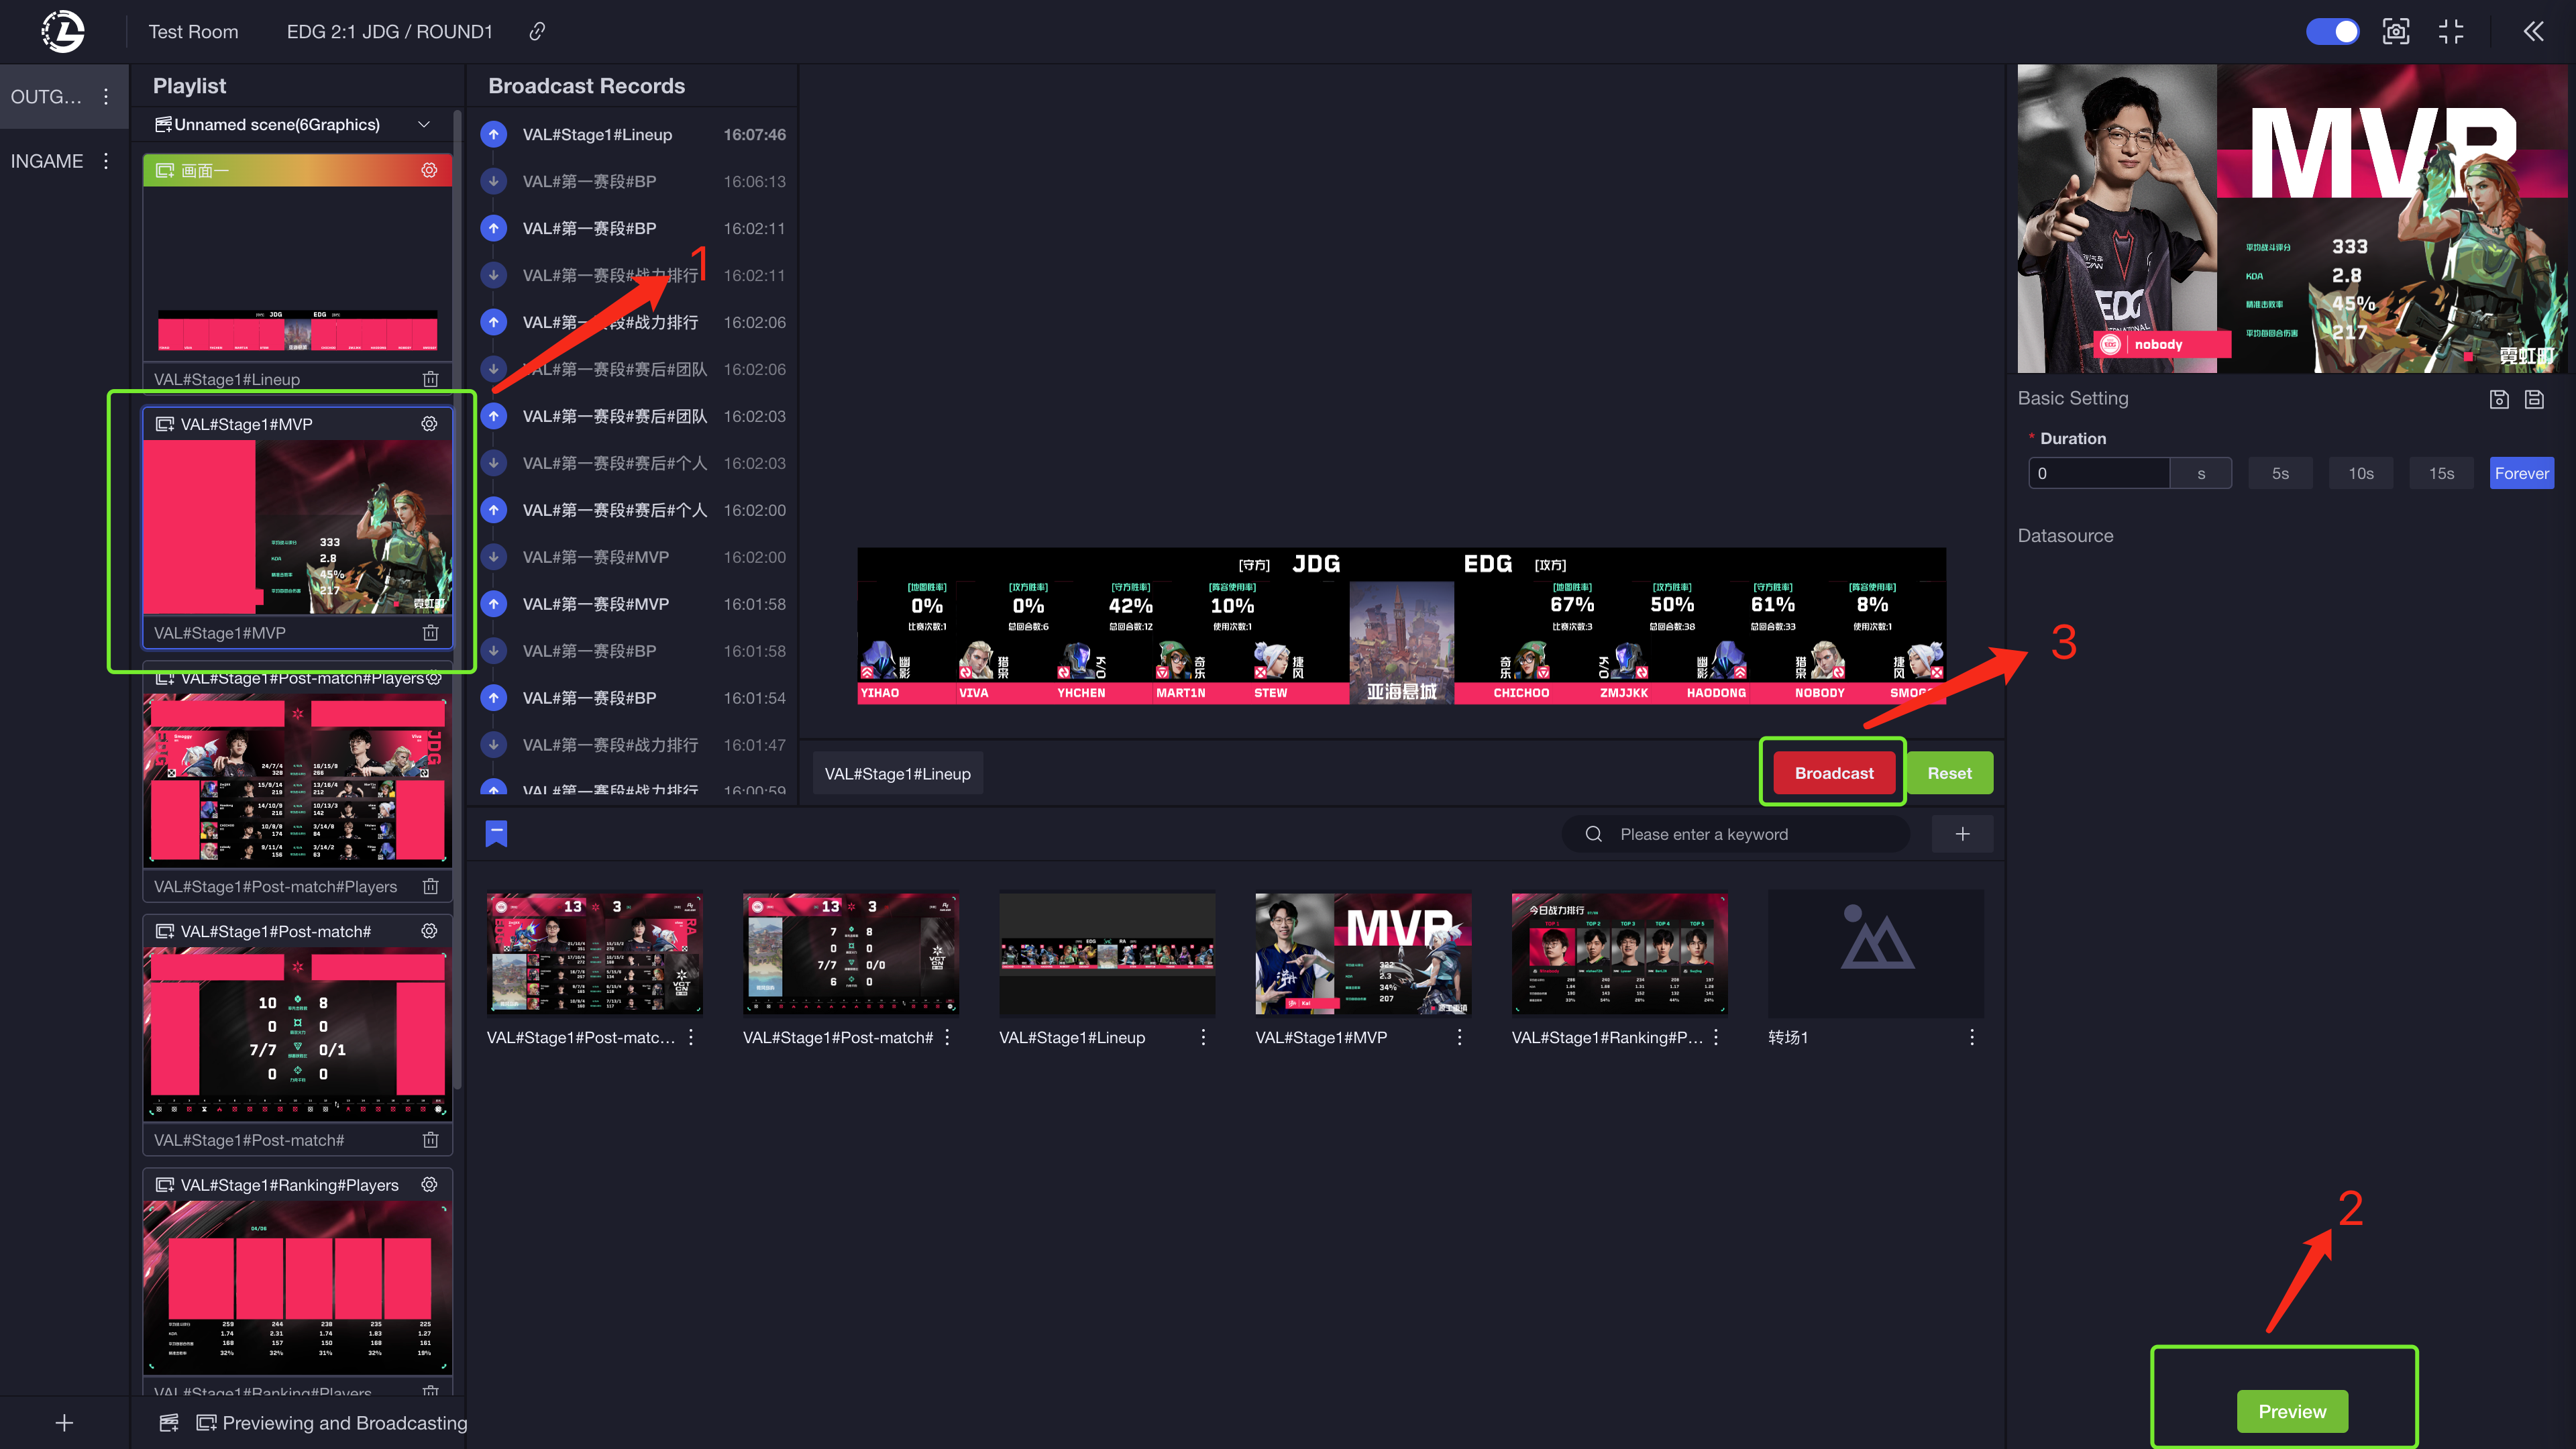Switch to the INGAME tab
Image resolution: width=2576 pixels, height=1449 pixels.
[x=47, y=161]
